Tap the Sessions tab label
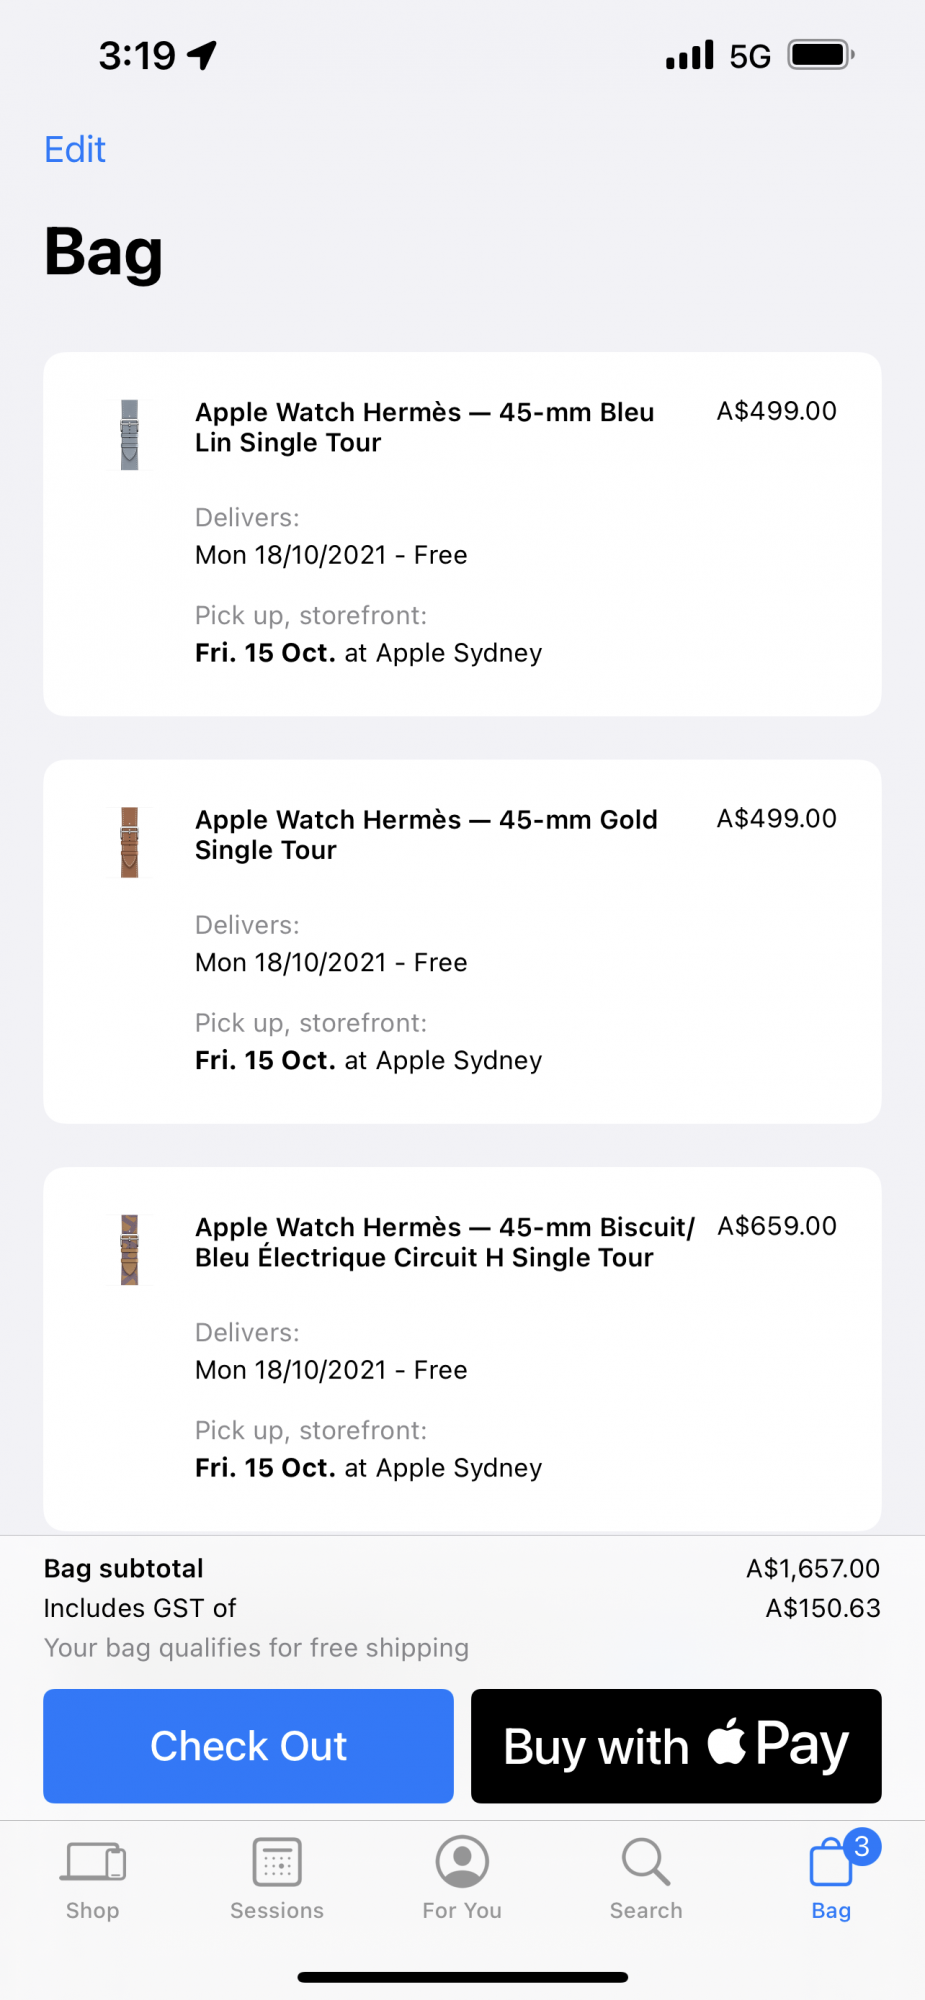925x2000 pixels. (277, 1910)
